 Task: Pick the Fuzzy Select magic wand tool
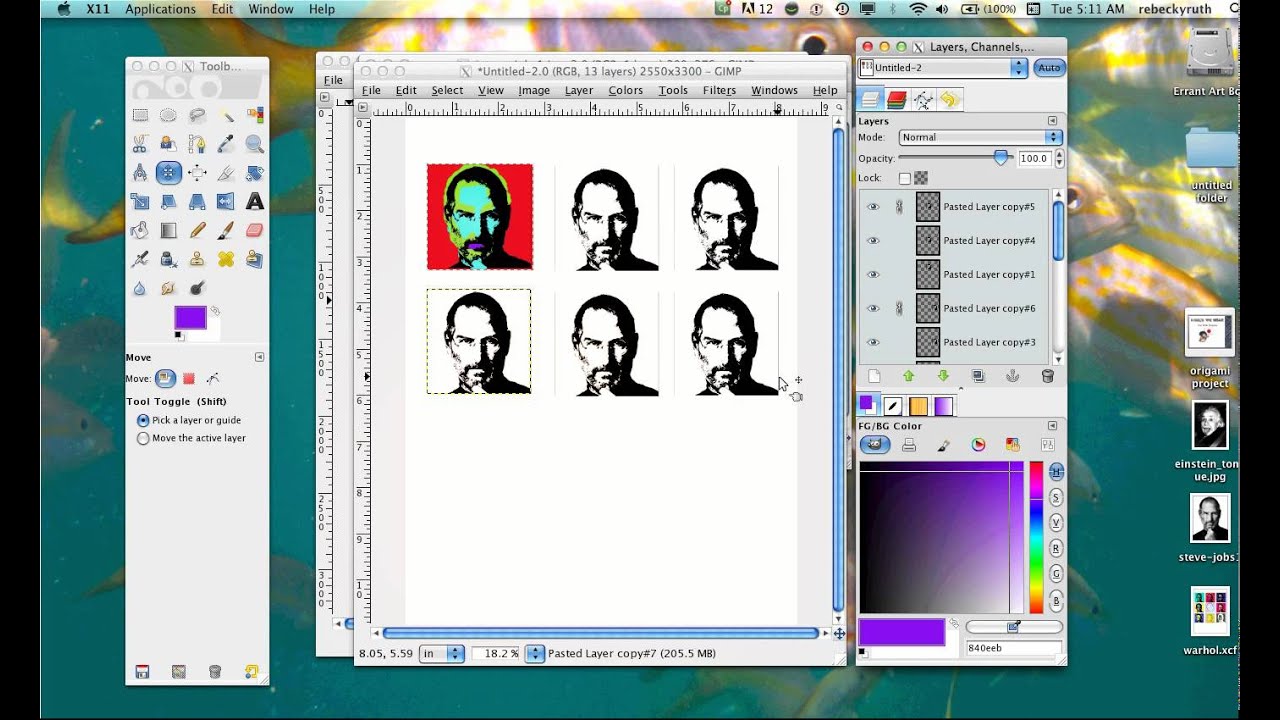[226, 115]
